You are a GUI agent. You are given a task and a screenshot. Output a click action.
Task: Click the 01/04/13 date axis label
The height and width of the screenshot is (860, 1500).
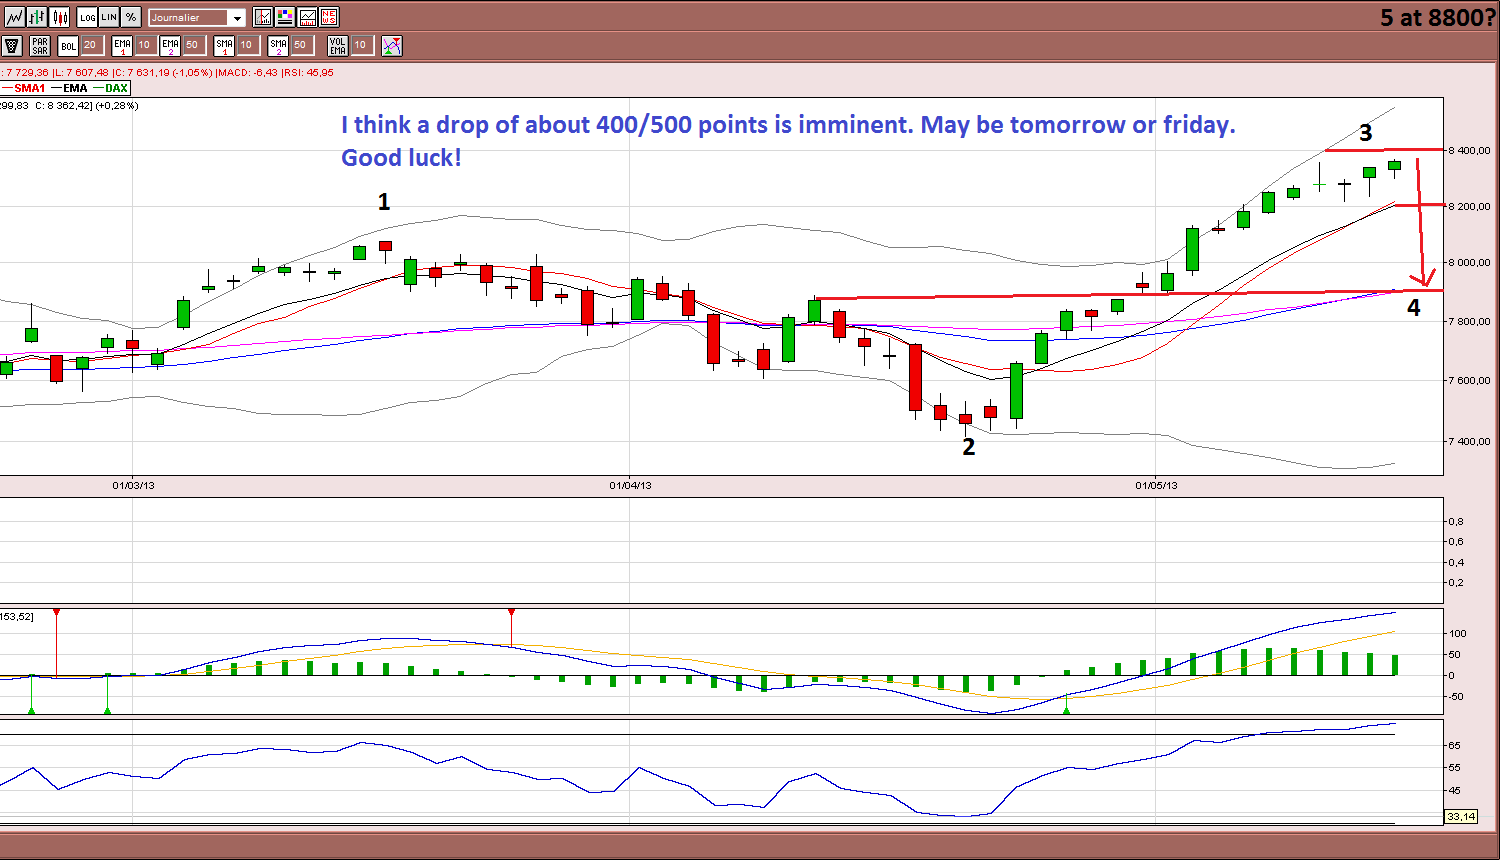(x=630, y=486)
